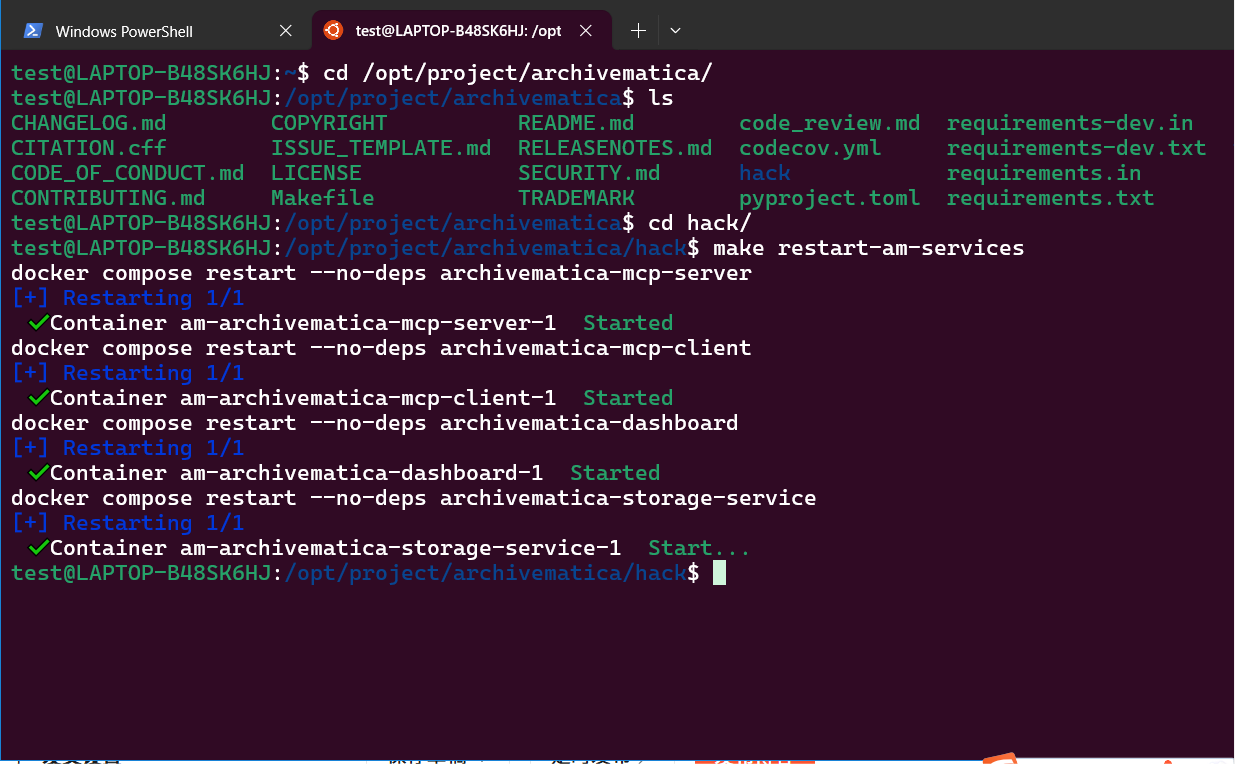Click the SECURITY.md file name

click(x=589, y=173)
